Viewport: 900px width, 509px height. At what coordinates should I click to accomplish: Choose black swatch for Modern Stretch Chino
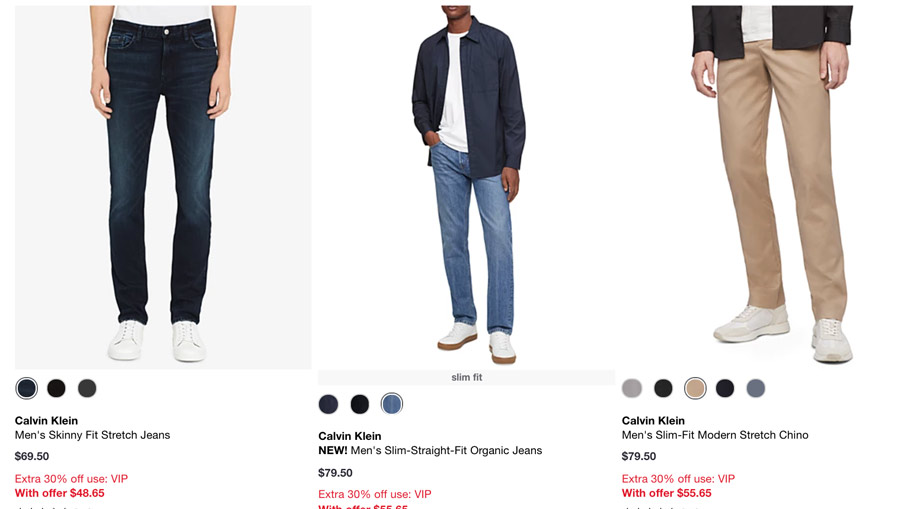coord(663,388)
